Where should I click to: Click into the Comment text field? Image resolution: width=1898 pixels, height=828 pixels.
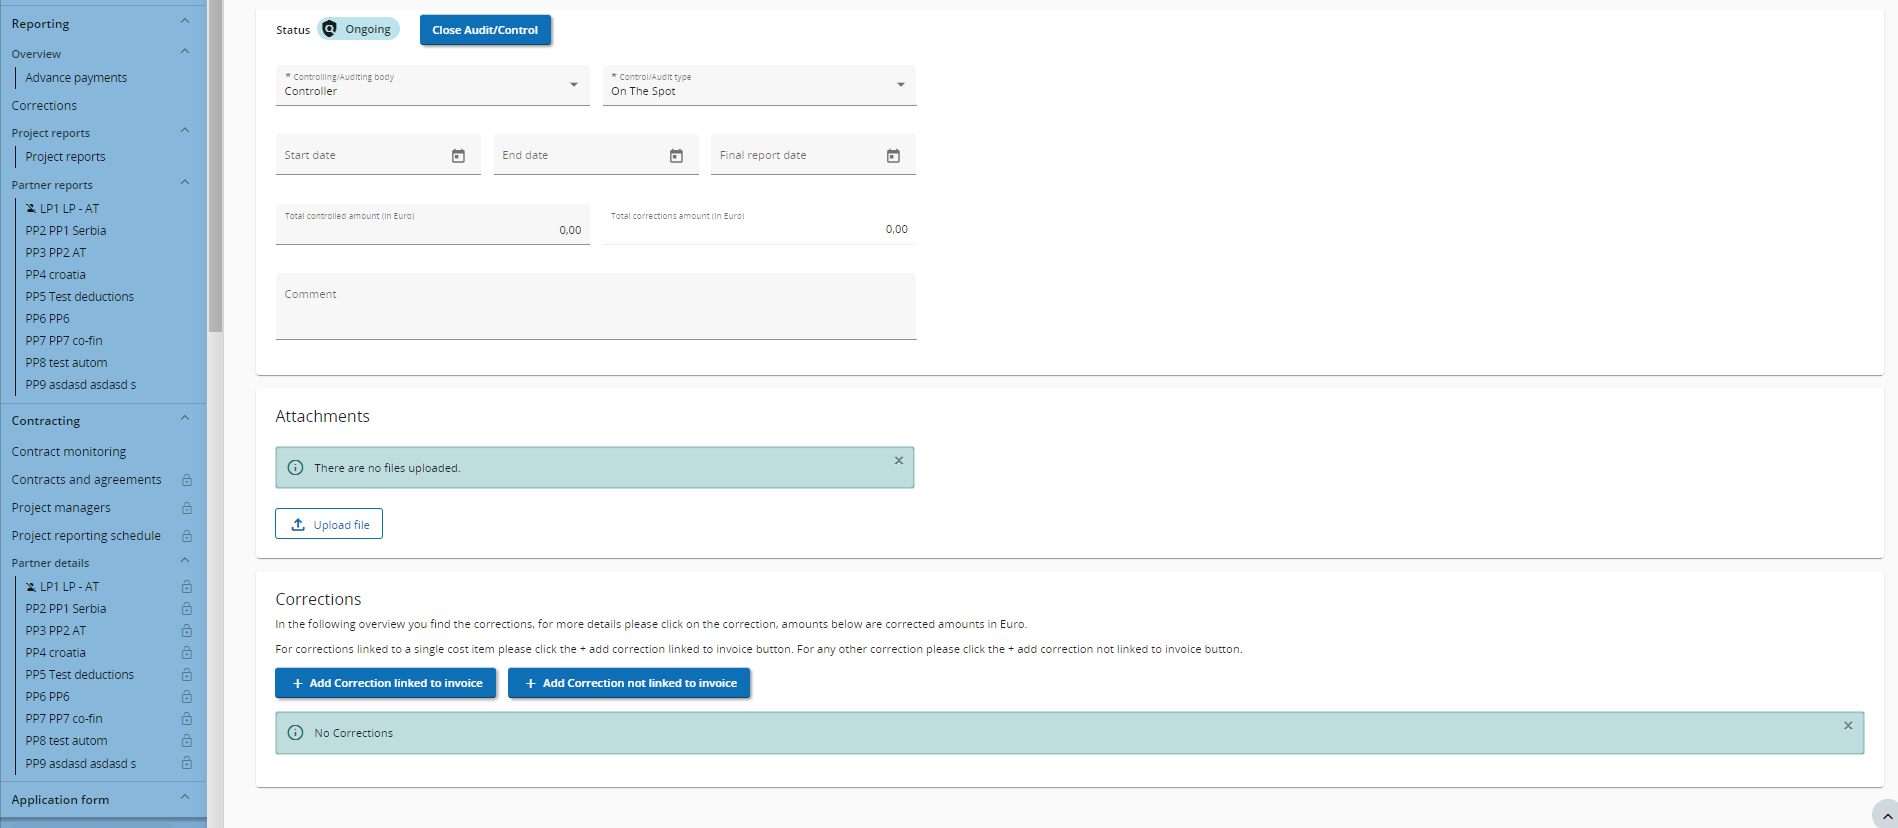595,308
